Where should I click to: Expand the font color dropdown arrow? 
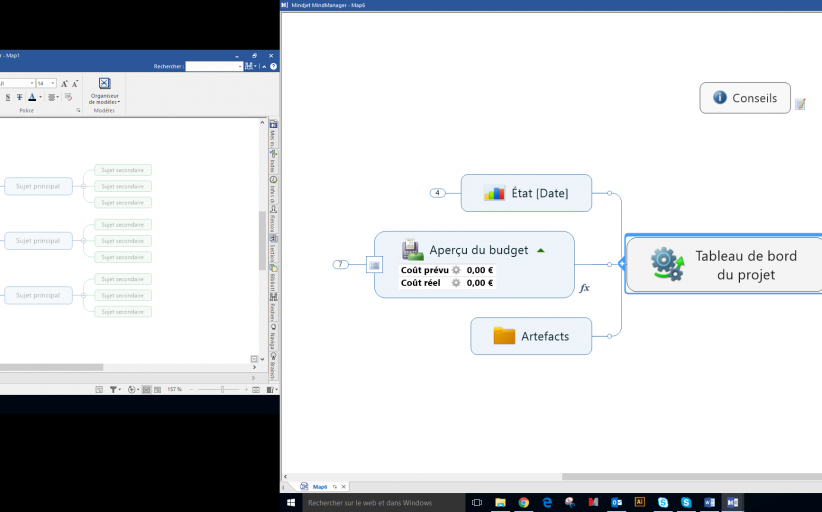(x=40, y=97)
